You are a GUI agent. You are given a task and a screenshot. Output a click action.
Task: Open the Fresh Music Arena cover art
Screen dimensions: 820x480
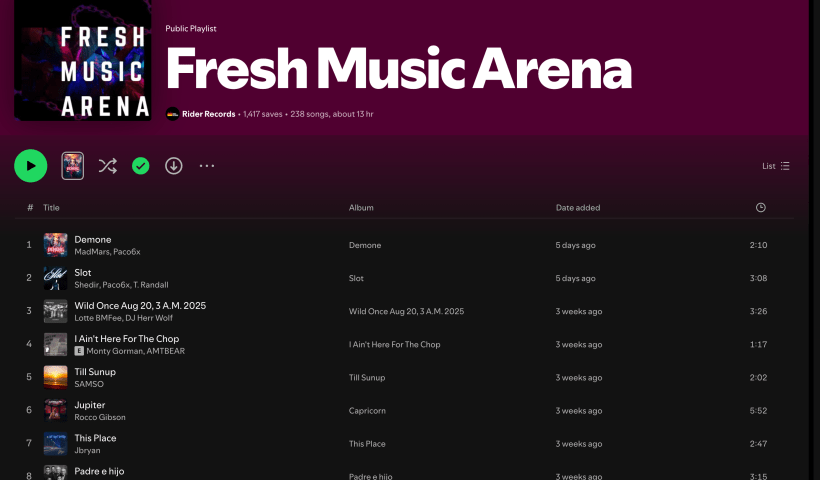pyautogui.click(x=82, y=60)
